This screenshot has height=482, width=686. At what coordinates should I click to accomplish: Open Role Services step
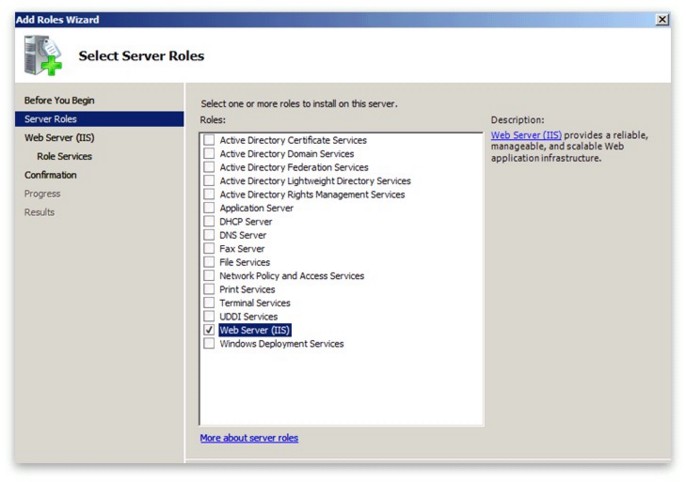click(x=64, y=156)
